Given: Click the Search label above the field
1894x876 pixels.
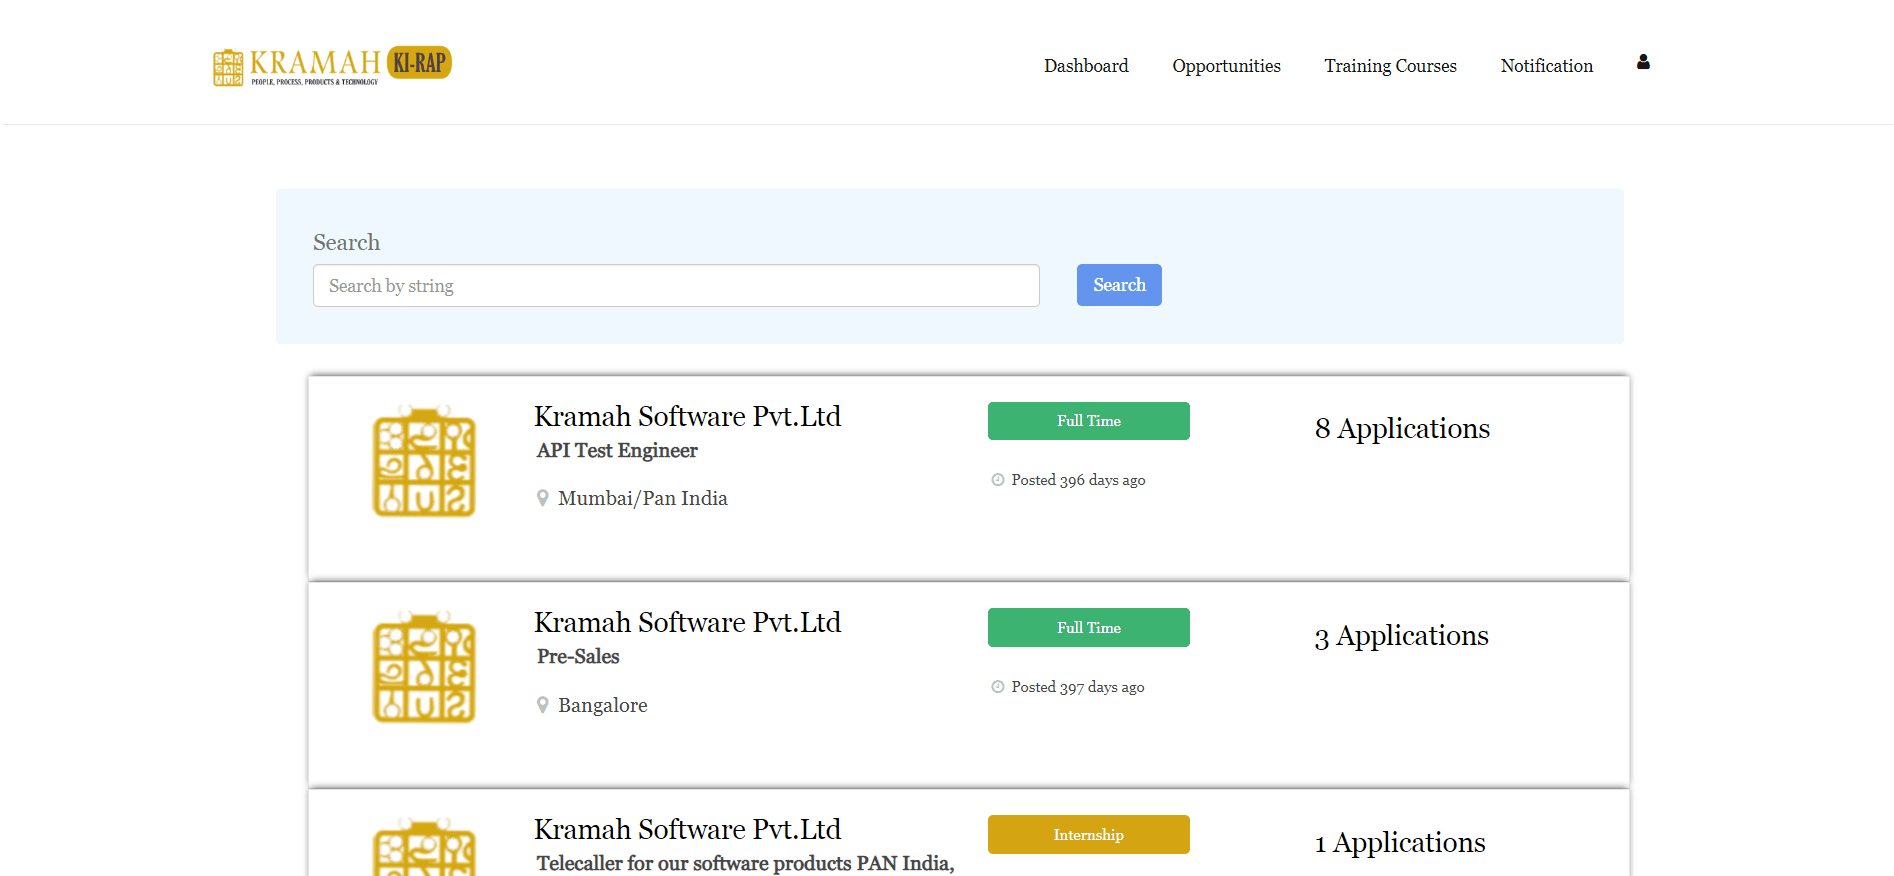Looking at the screenshot, I should (x=346, y=243).
